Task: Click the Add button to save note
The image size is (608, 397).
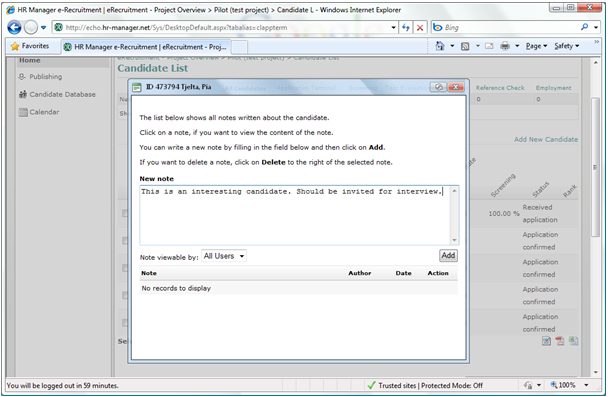Action: coord(448,255)
